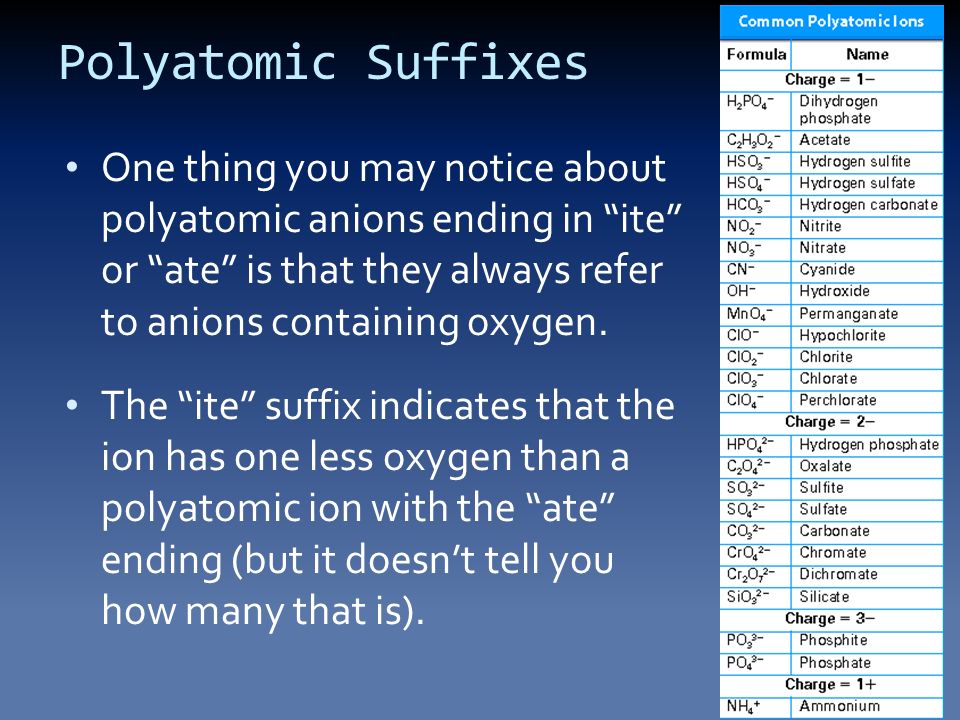Click the CrO₄²⁻ formula cell
Screen dimensions: 960x720
pos(756,553)
